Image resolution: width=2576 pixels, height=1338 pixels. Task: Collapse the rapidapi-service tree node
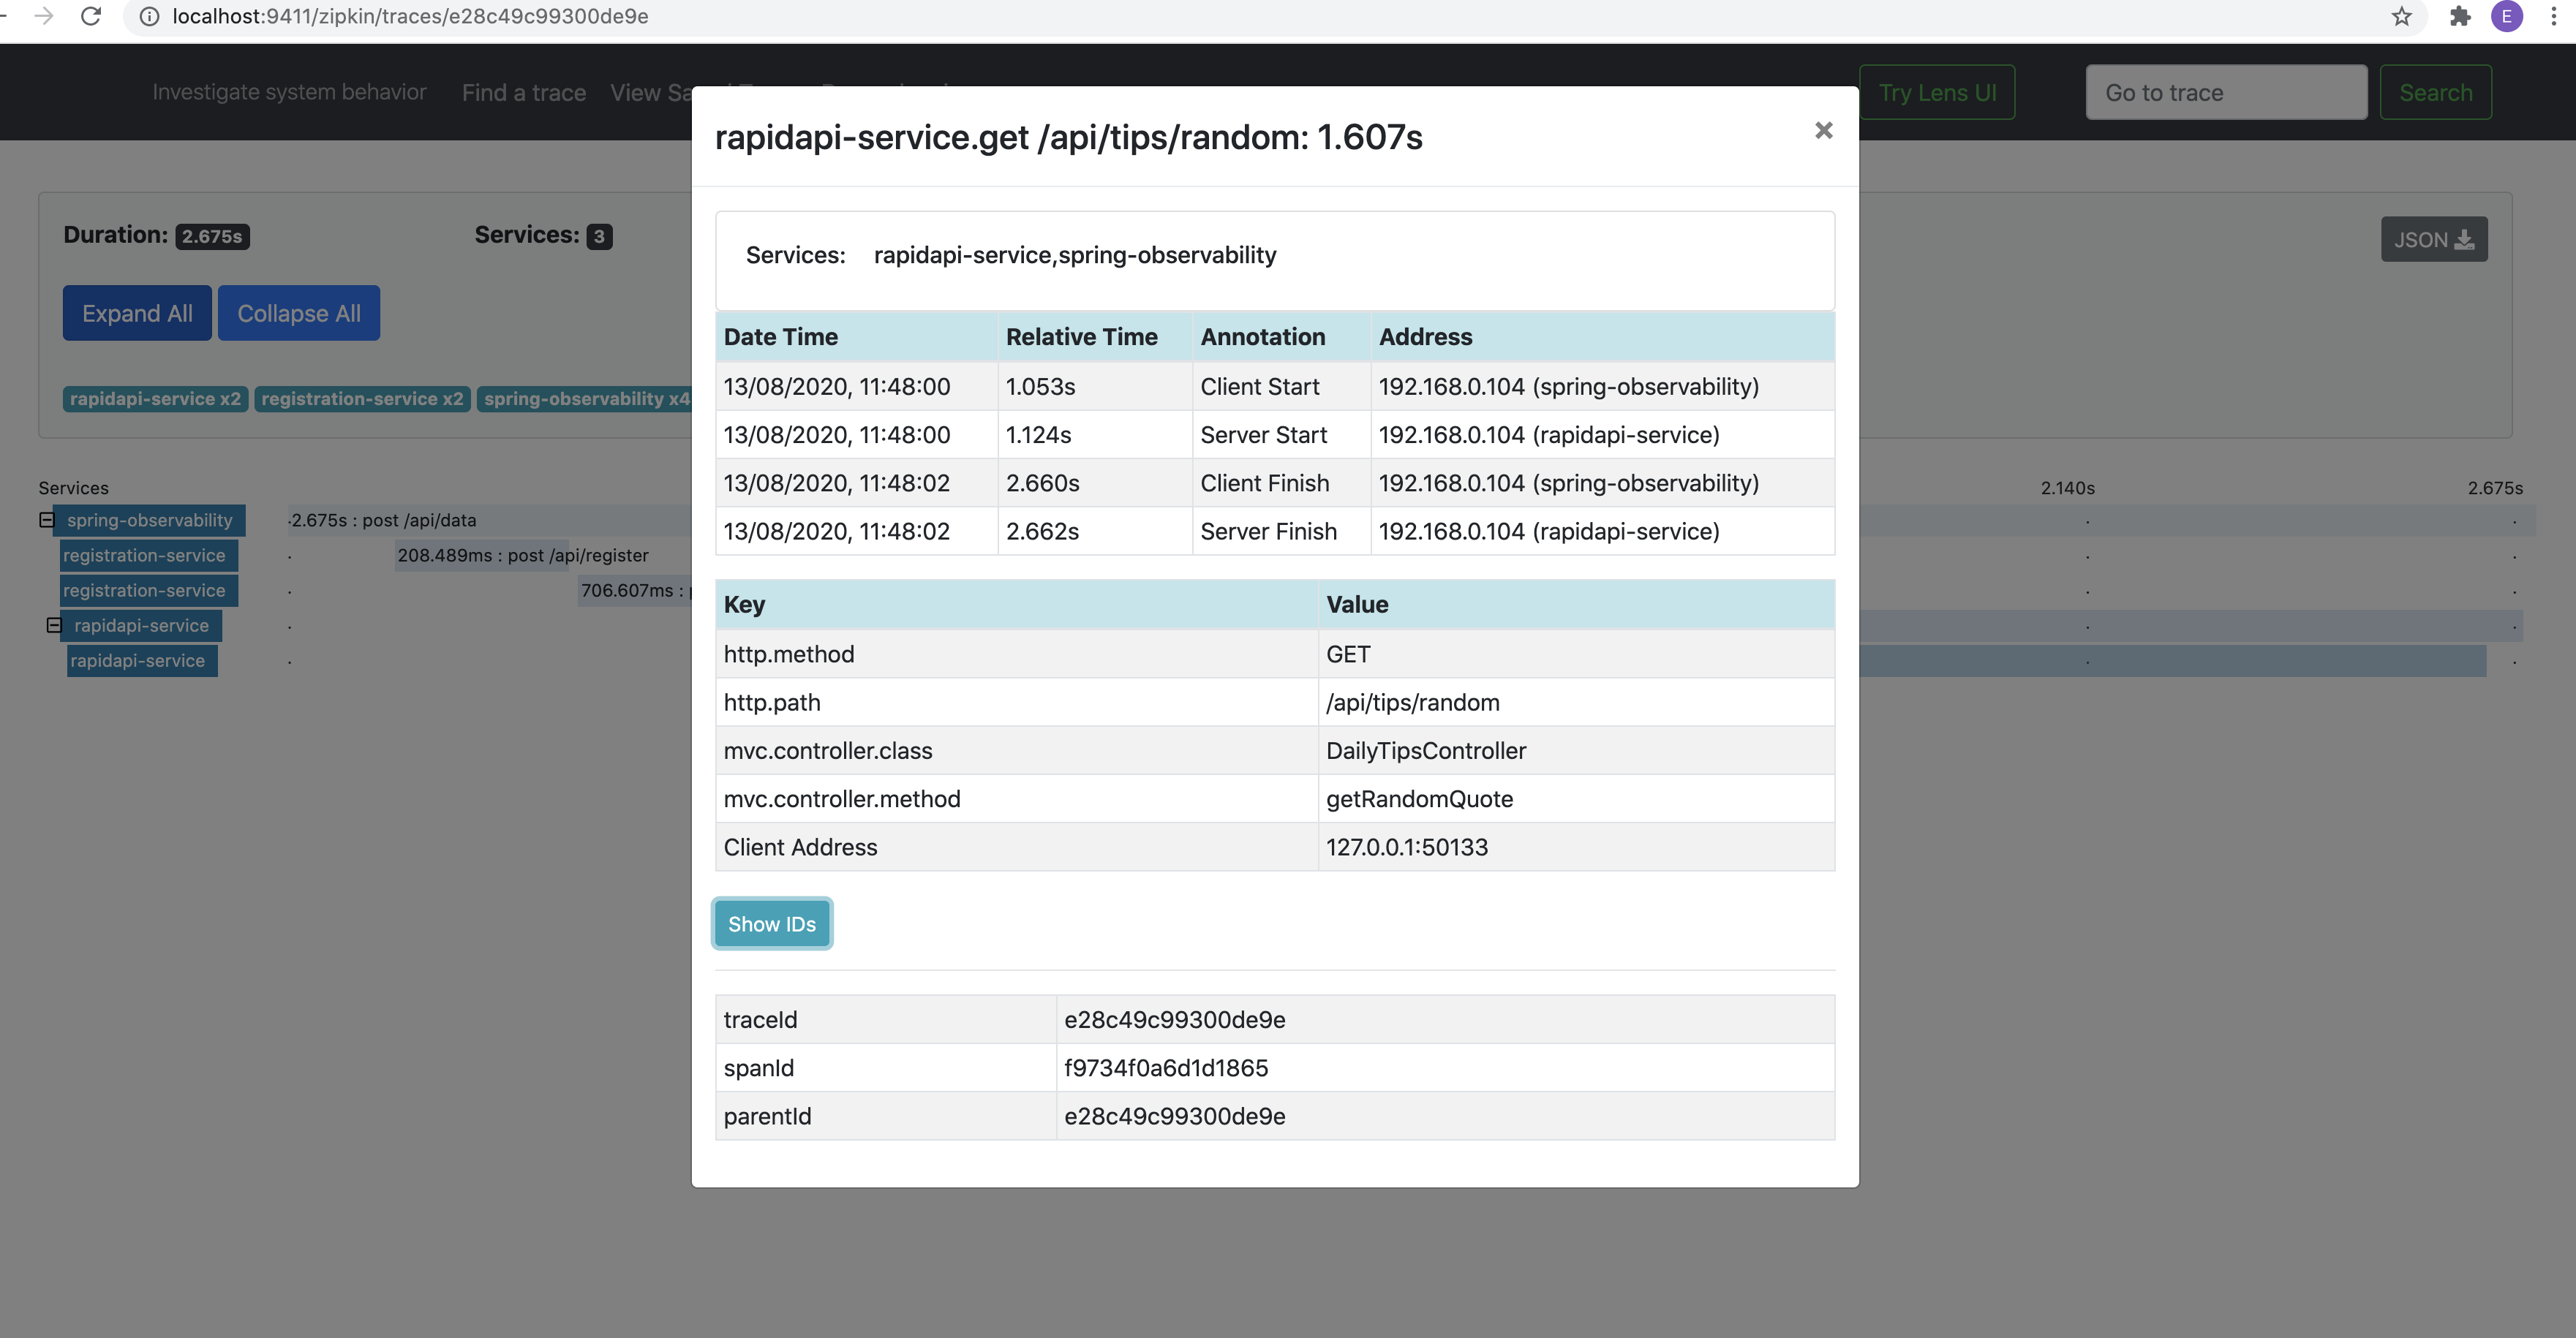coord(54,625)
